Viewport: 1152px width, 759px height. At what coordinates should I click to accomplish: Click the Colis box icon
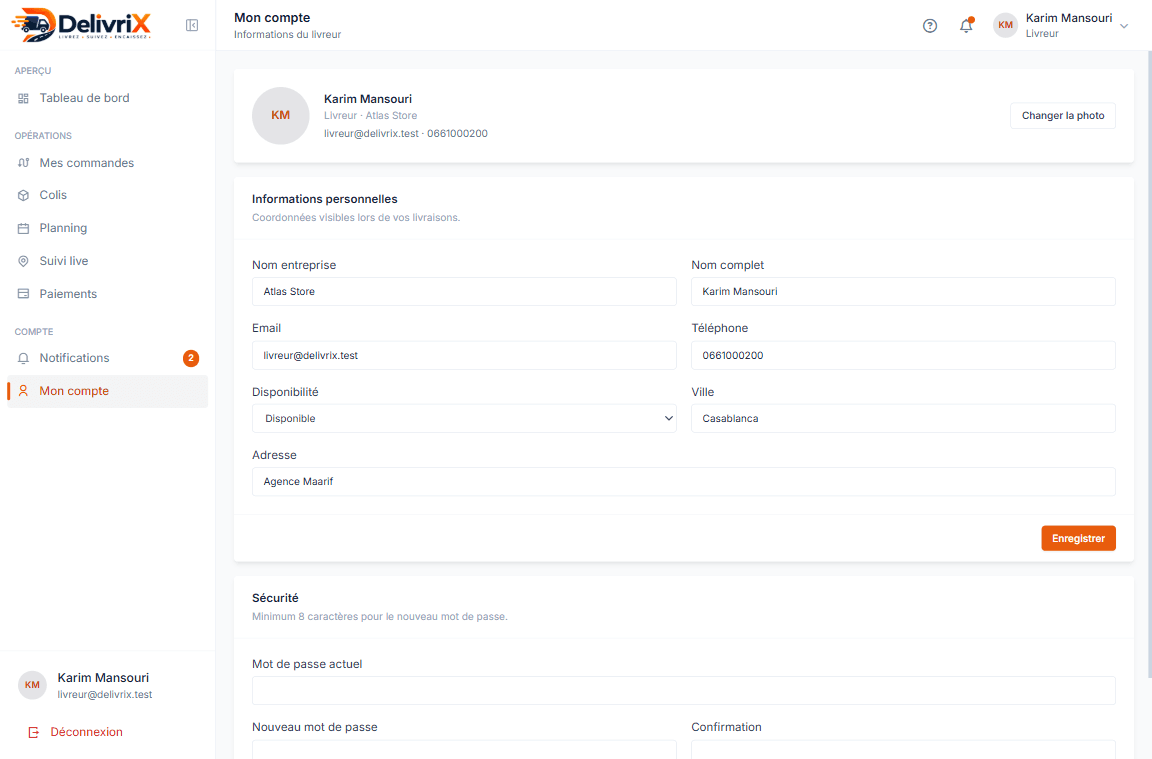pos(24,195)
